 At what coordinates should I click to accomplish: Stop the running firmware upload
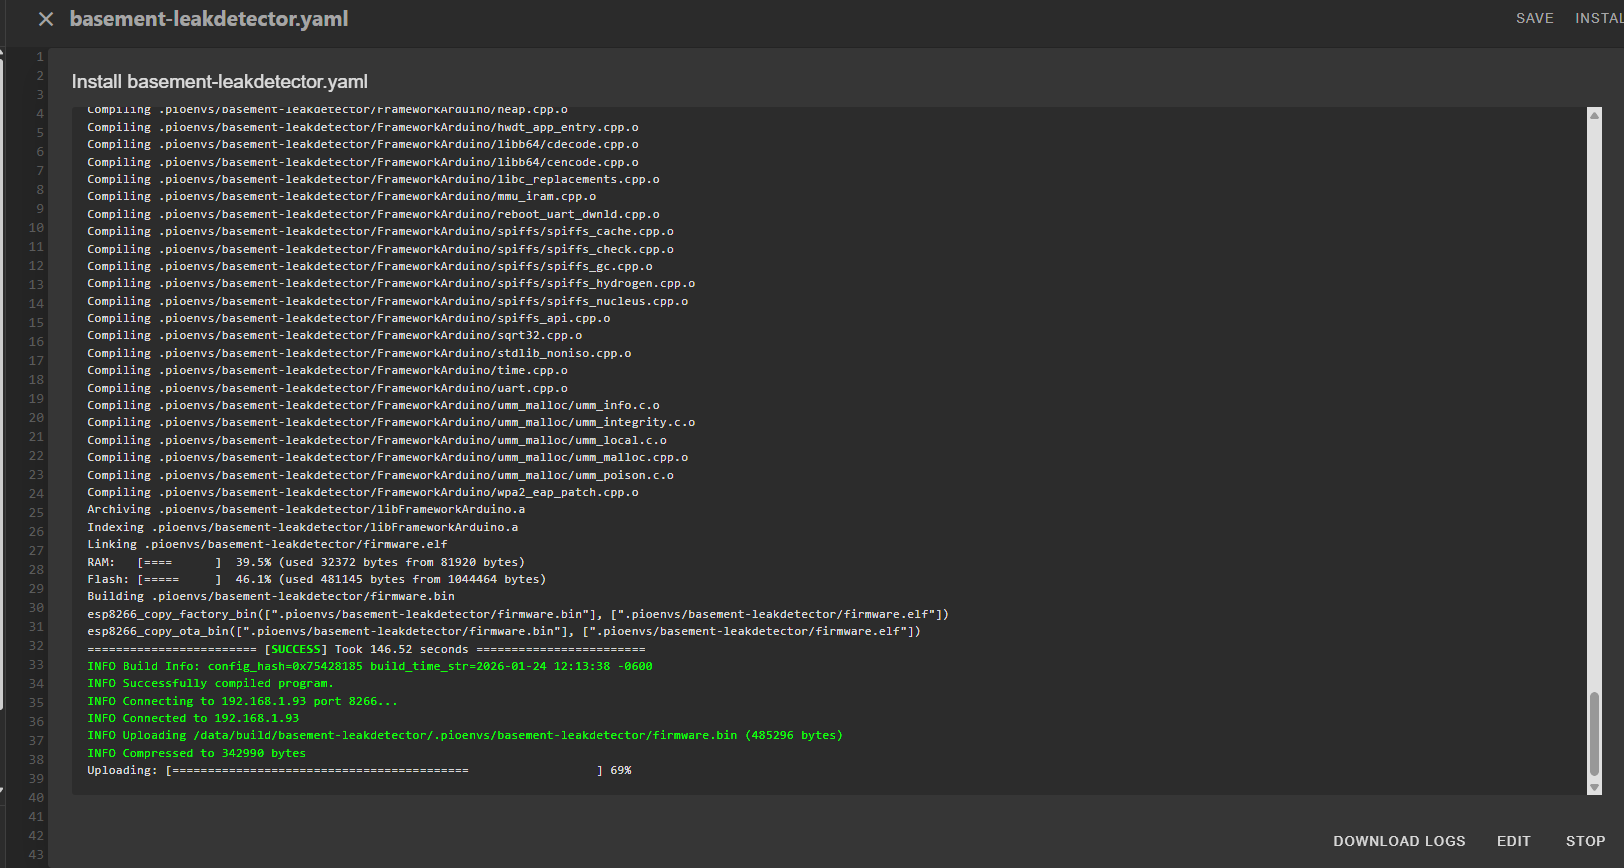coord(1585,841)
